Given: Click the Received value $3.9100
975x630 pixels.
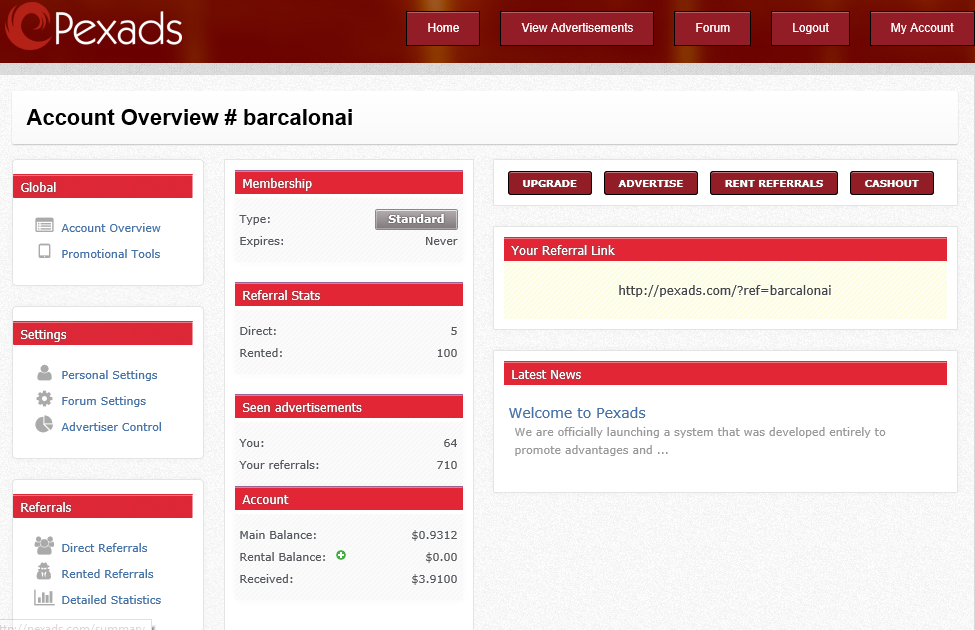Looking at the screenshot, I should coord(434,579).
